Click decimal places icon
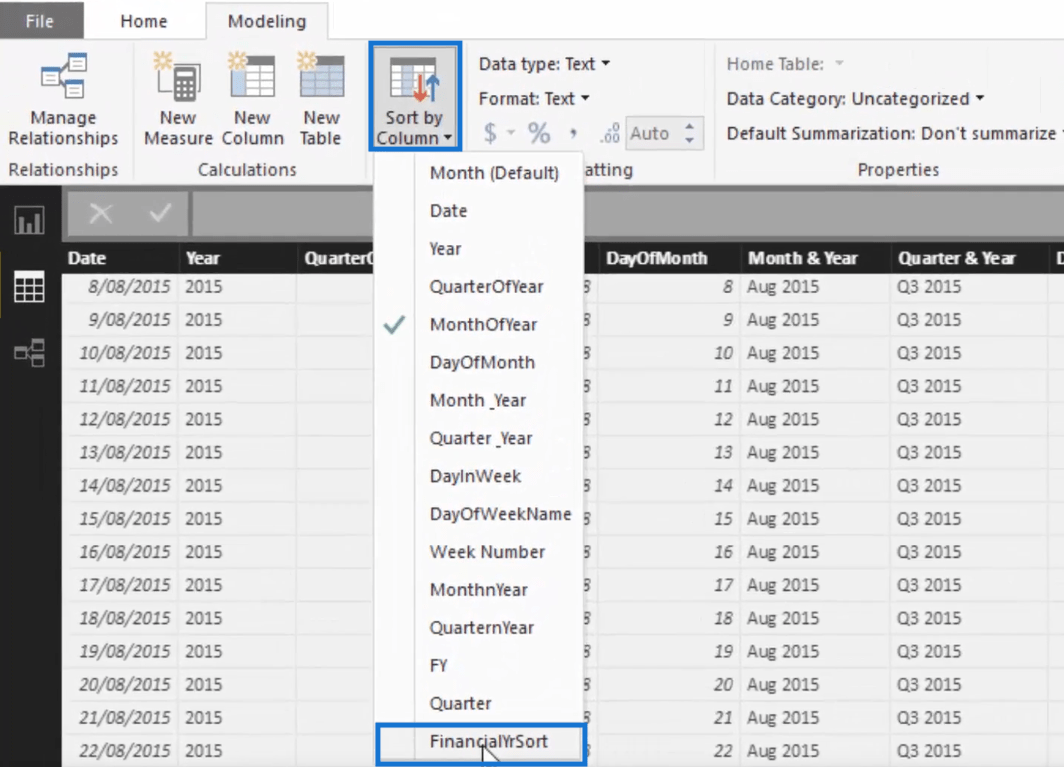 pyautogui.click(x=609, y=133)
